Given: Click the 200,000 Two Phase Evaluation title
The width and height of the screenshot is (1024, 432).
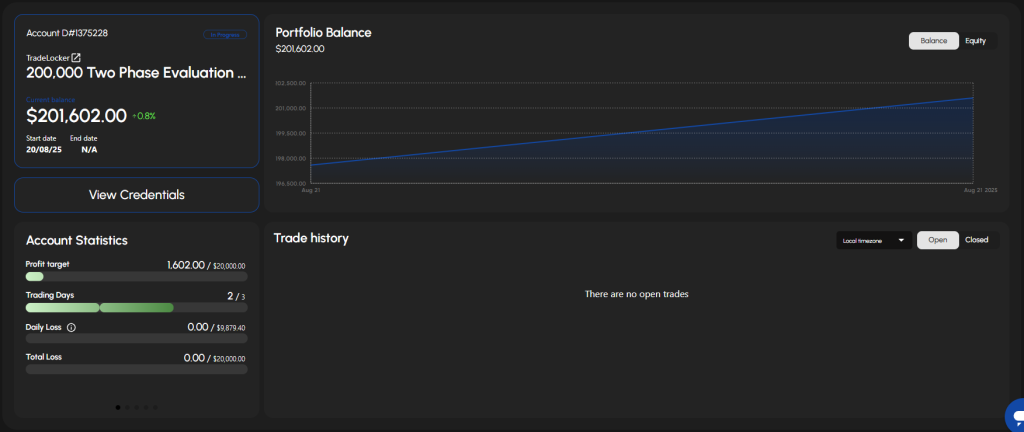Looking at the screenshot, I should pyautogui.click(x=136, y=73).
